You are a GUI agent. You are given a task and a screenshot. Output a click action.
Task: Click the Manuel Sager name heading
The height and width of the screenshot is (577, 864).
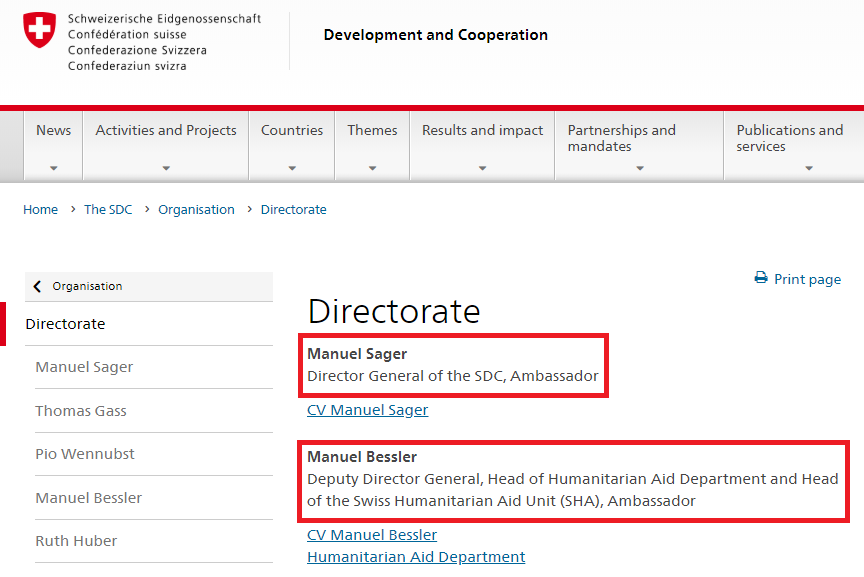[357, 354]
